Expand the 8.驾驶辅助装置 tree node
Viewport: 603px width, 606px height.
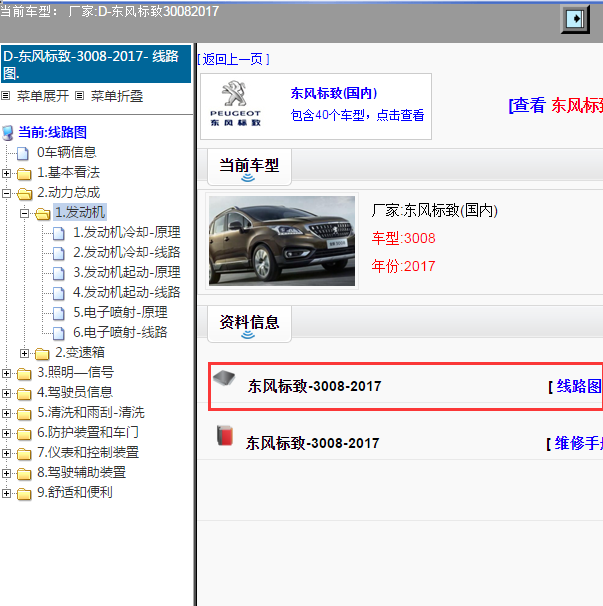6,474
